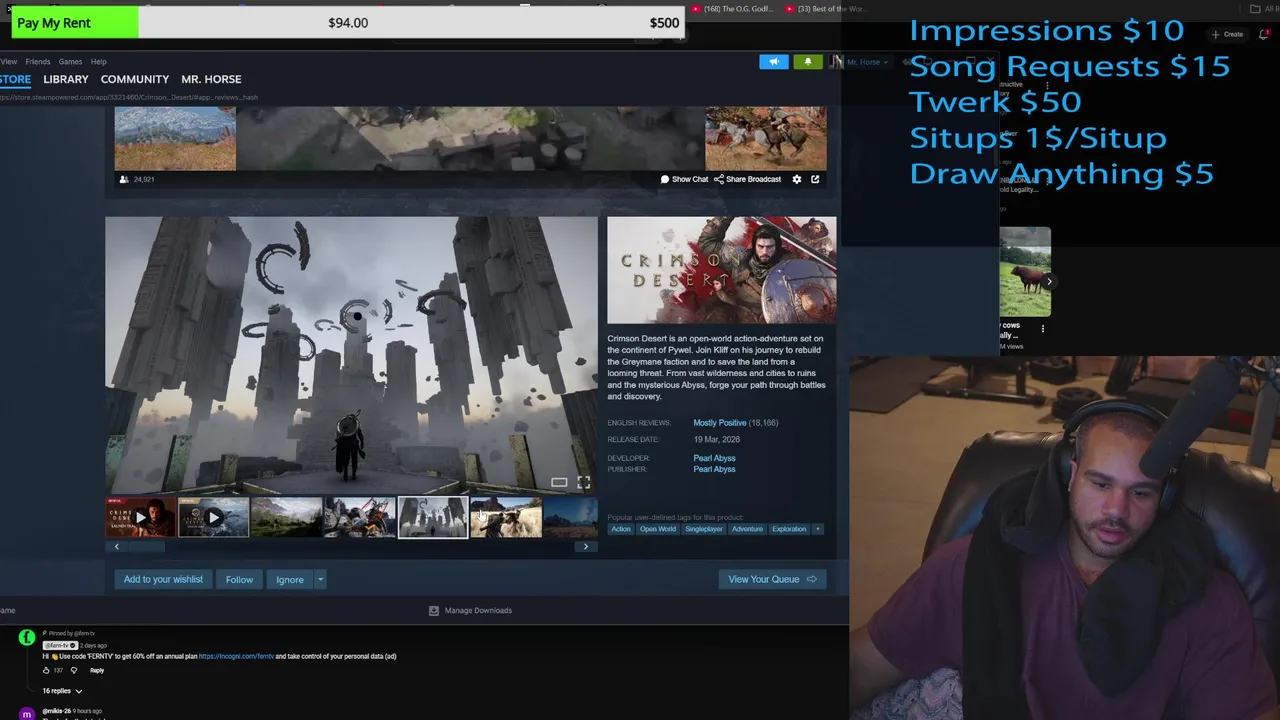The width and height of the screenshot is (1280, 720).
Task: Switch to the LIBRARY tab
Action: [x=66, y=79]
